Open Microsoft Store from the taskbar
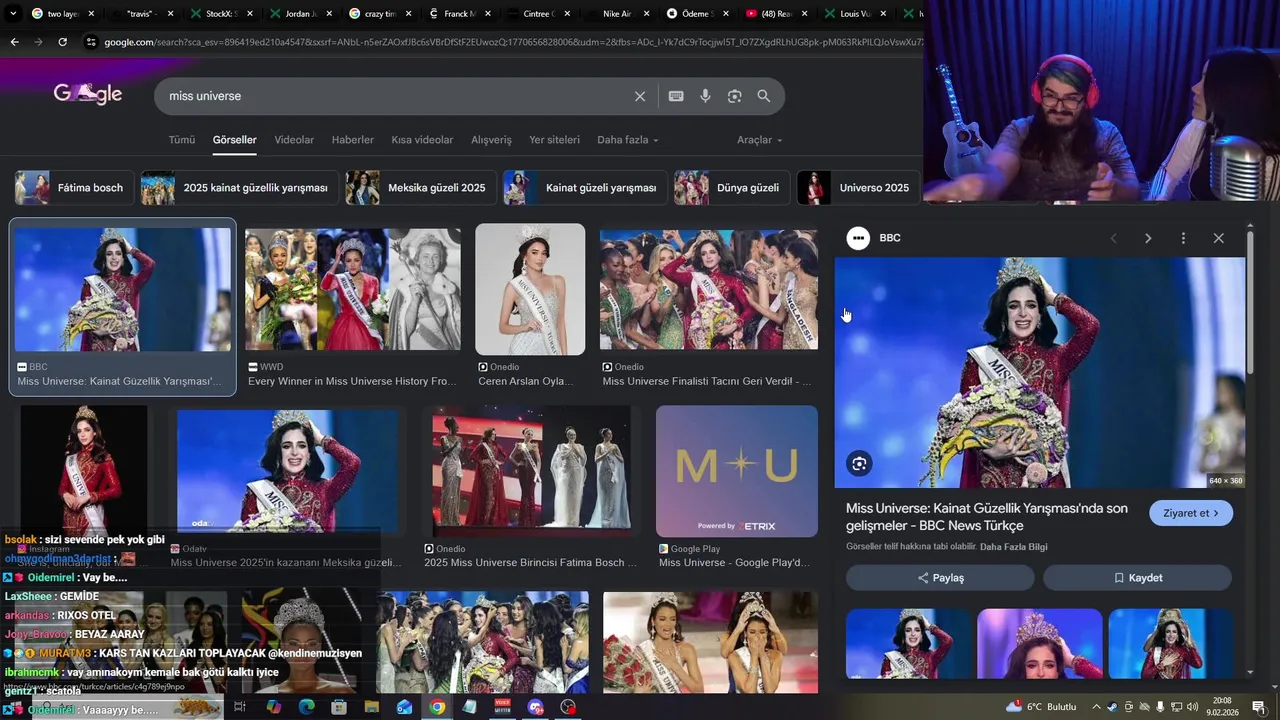 339,707
